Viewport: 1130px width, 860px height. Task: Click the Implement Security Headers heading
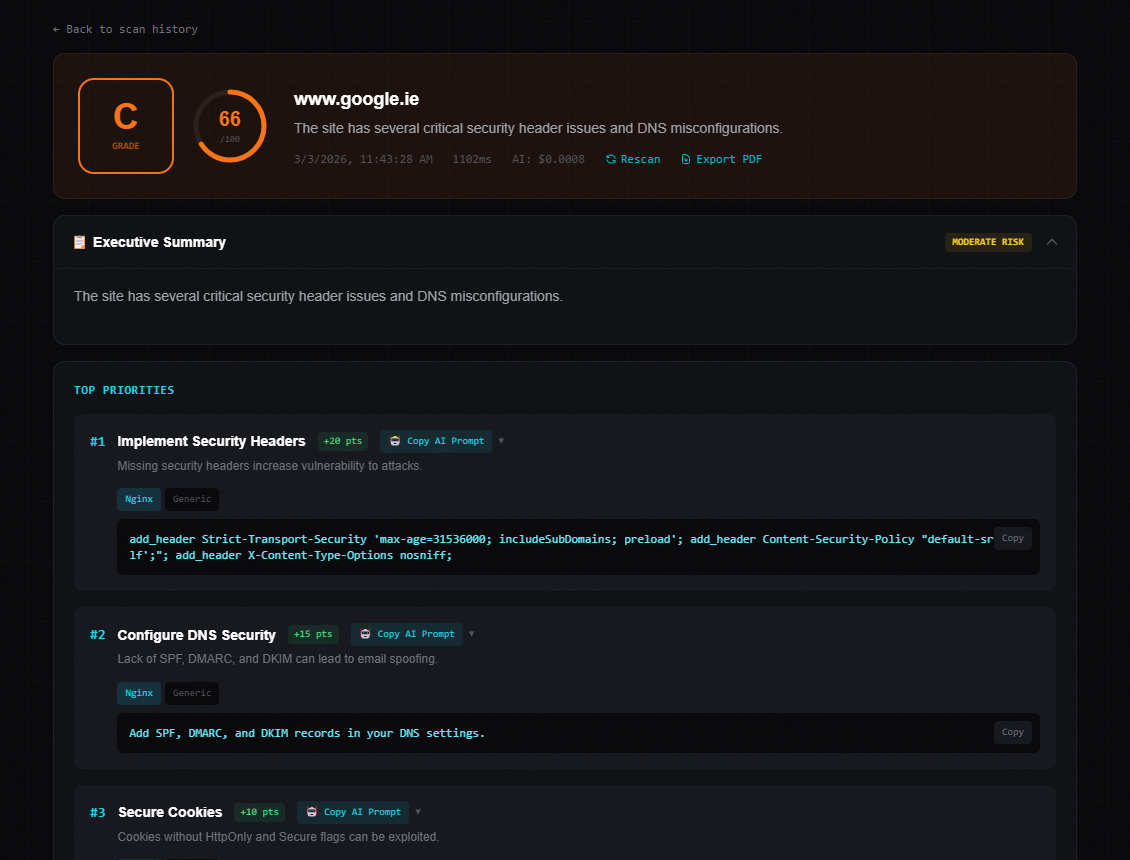click(211, 441)
